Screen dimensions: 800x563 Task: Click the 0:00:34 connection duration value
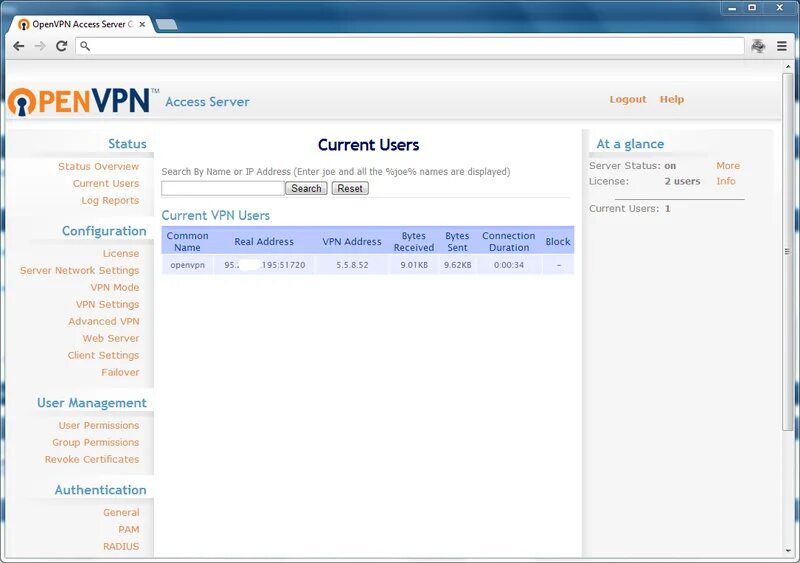509,265
